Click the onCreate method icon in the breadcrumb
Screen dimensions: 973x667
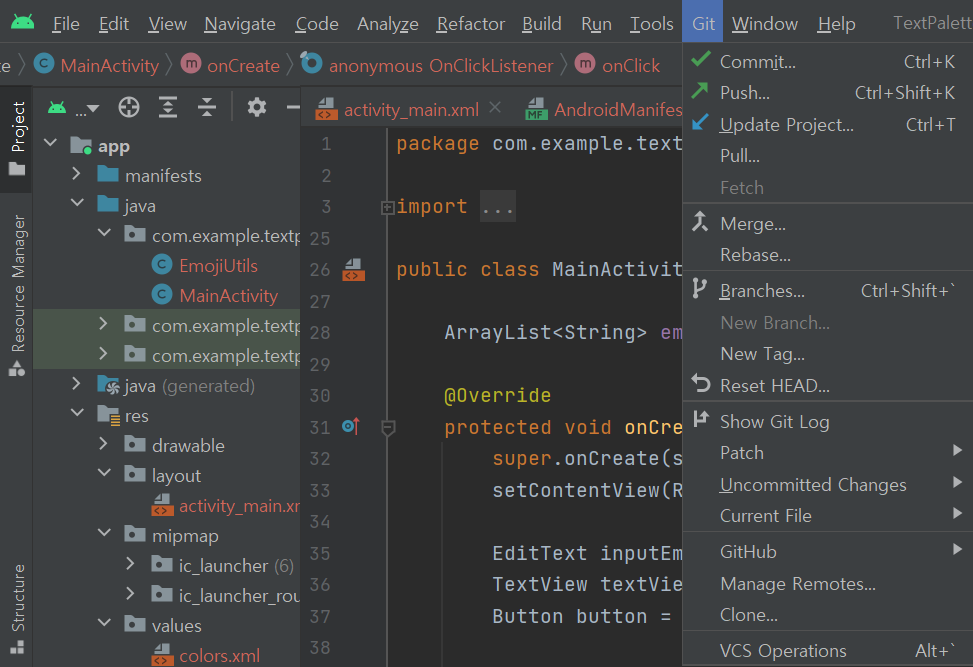click(191, 64)
